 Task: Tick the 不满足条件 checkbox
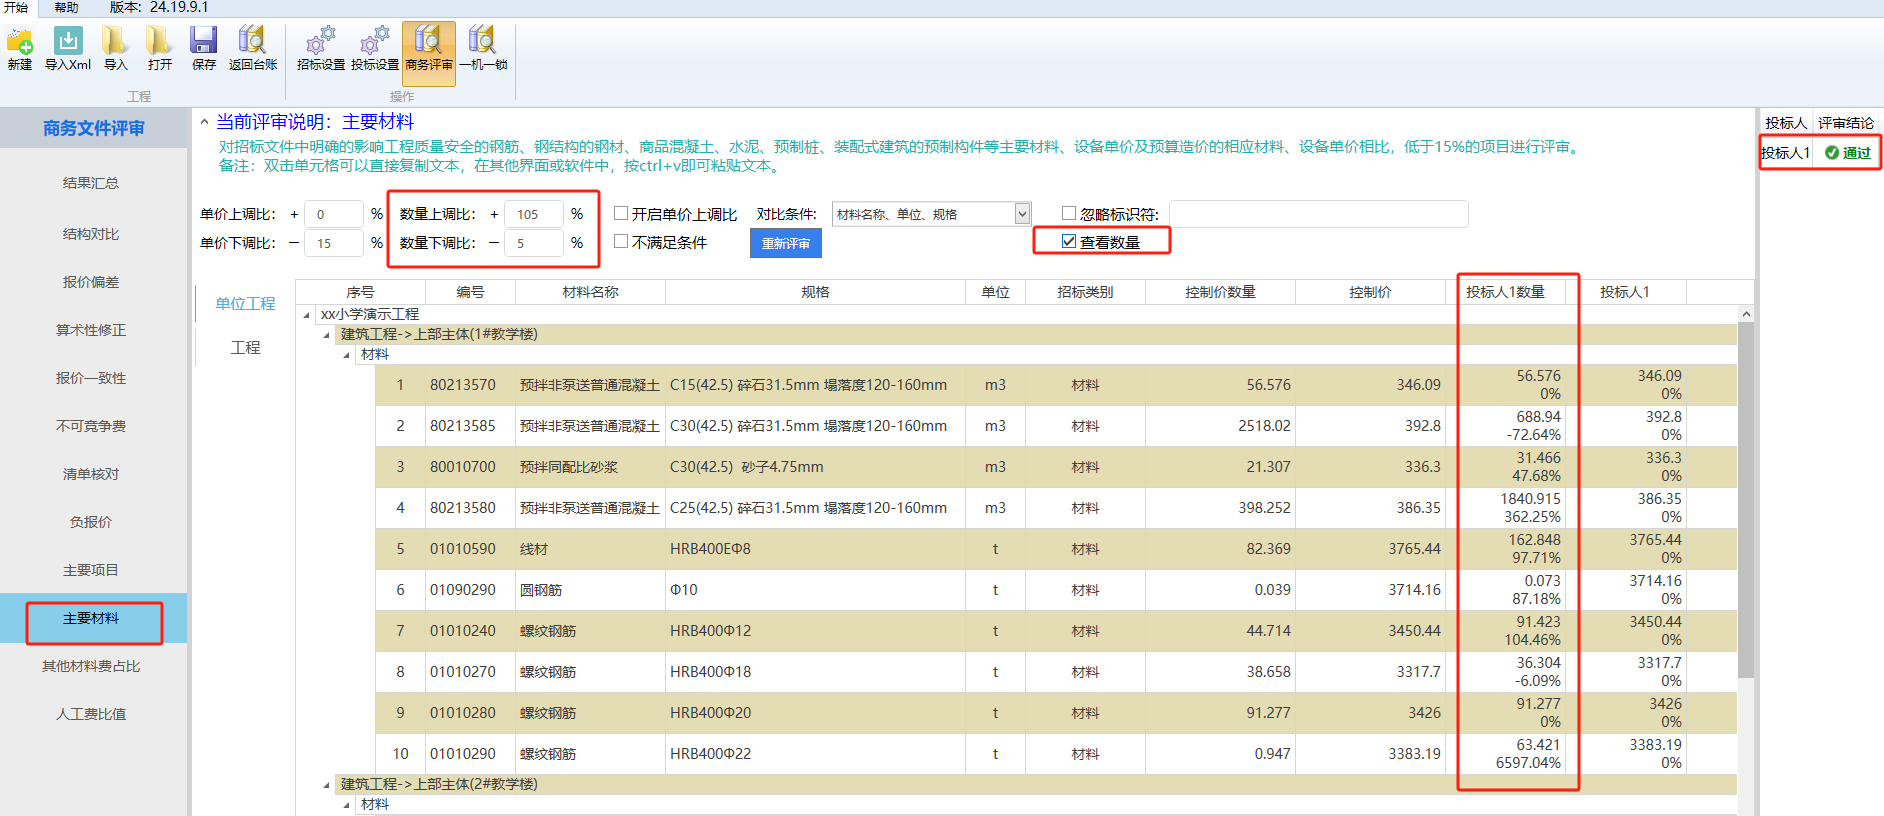tap(621, 241)
